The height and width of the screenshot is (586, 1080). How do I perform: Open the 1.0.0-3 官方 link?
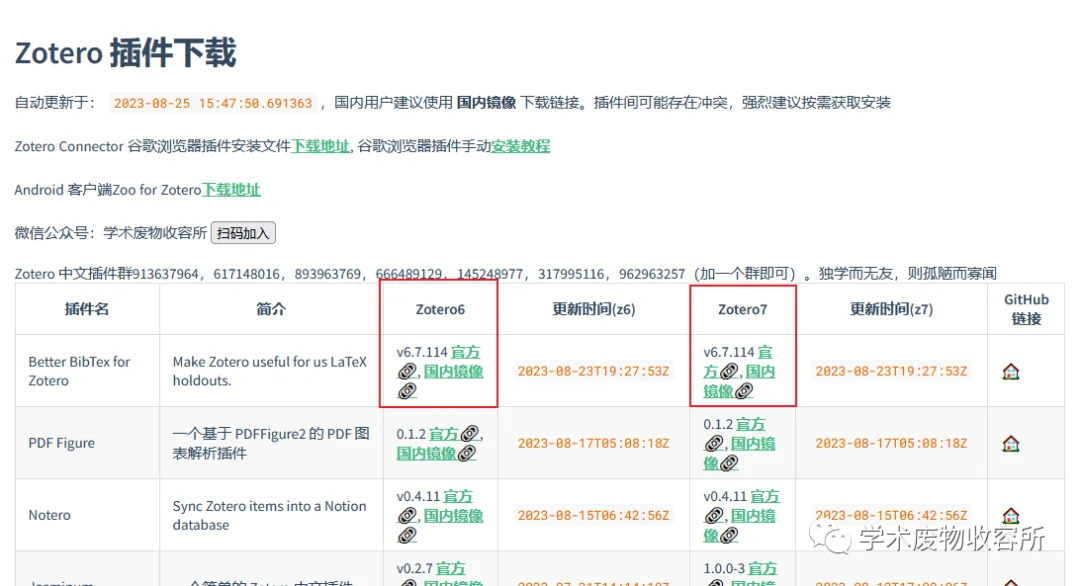coord(762,568)
